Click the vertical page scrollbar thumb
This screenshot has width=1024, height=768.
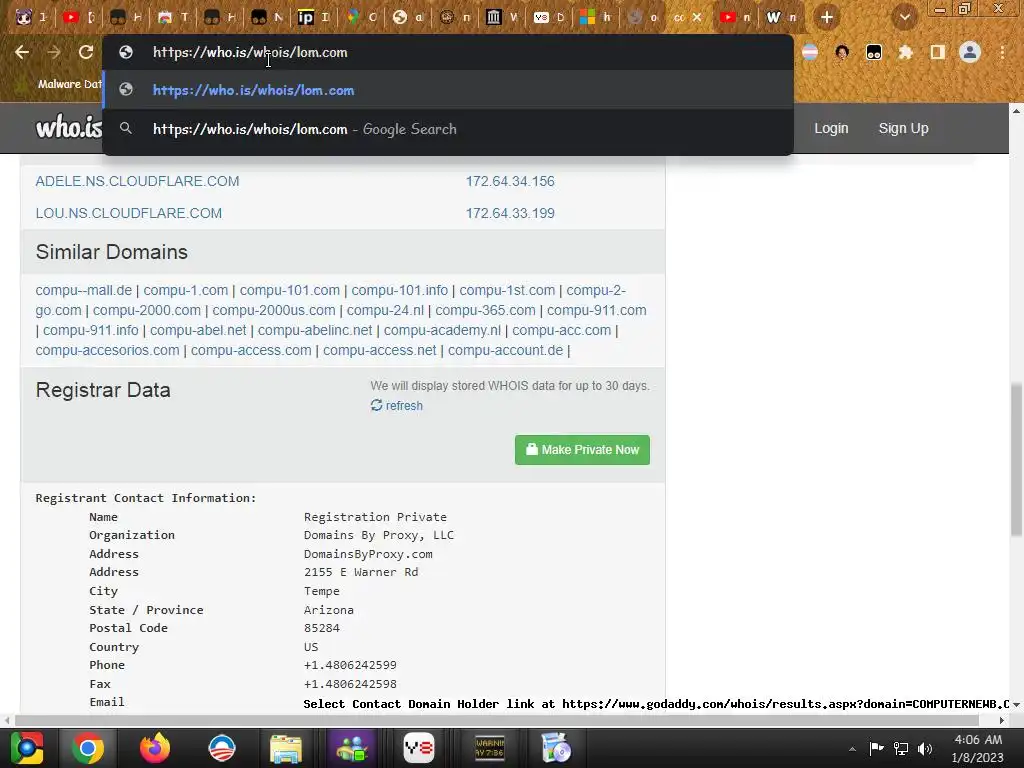coord(1016,458)
